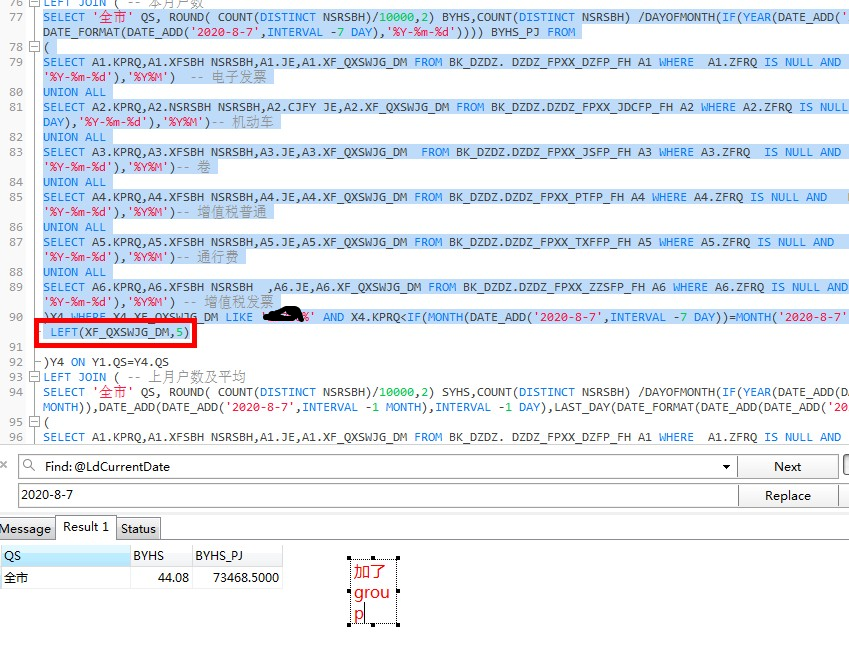Image resolution: width=849 pixels, height=652 pixels.
Task: Click the Next button in Find bar
Action: click(787, 467)
